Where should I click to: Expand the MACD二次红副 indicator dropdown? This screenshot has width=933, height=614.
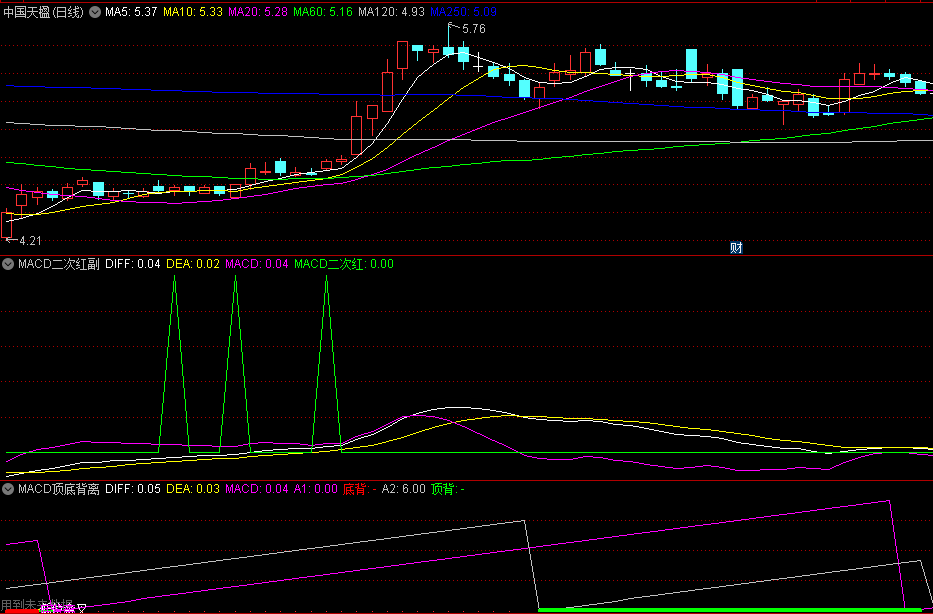click(x=9, y=264)
